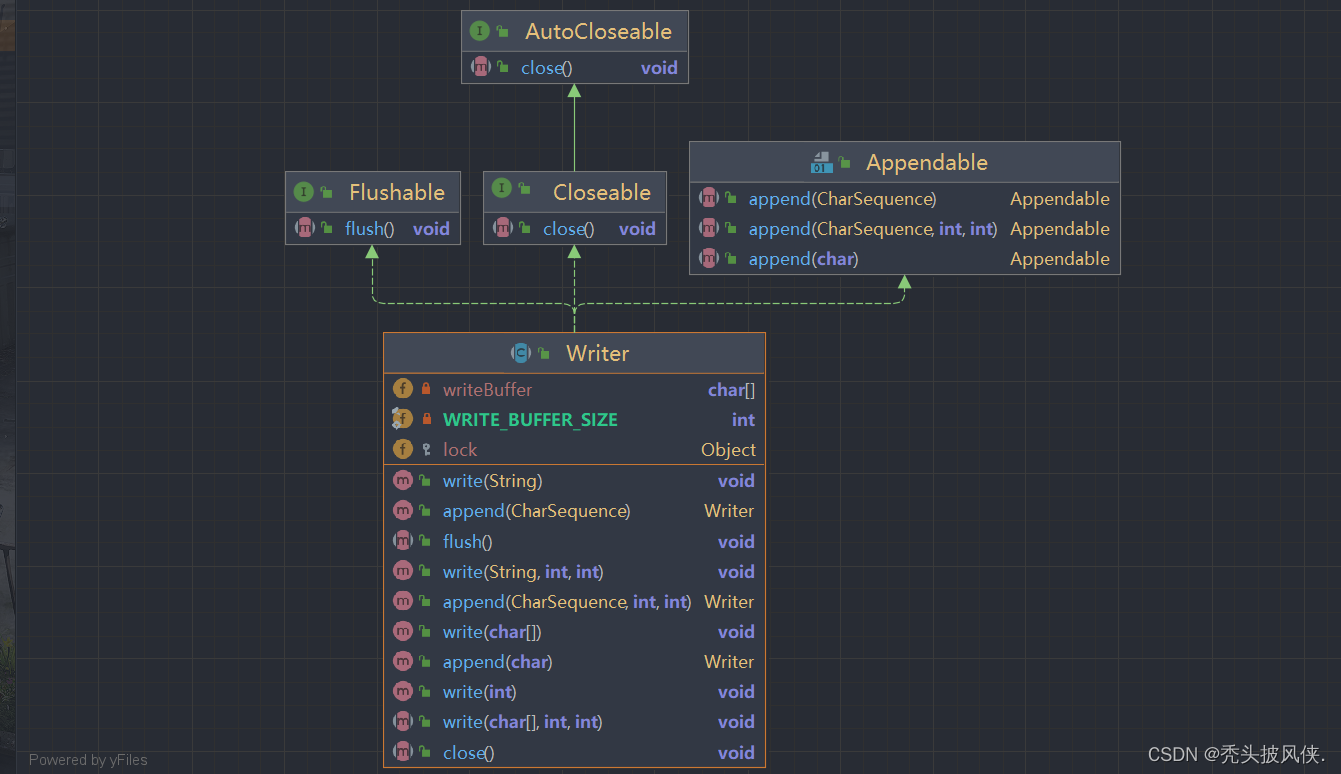Click static field icon beside WRITE_BUFFER_SIZE
Image resolution: width=1341 pixels, height=774 pixels.
[403, 419]
